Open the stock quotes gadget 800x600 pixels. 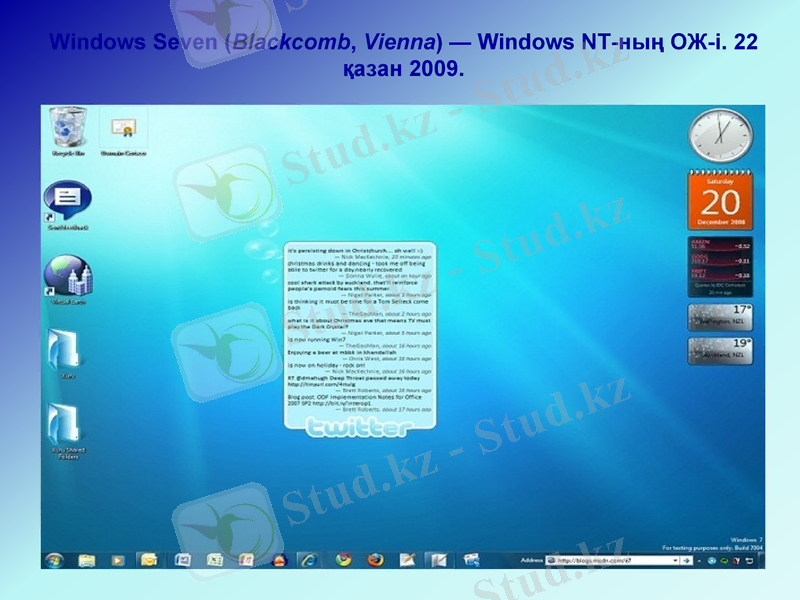(720, 265)
